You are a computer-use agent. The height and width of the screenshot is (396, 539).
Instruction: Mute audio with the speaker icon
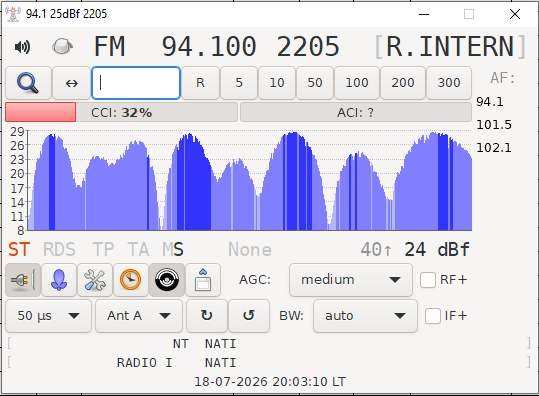click(x=22, y=47)
